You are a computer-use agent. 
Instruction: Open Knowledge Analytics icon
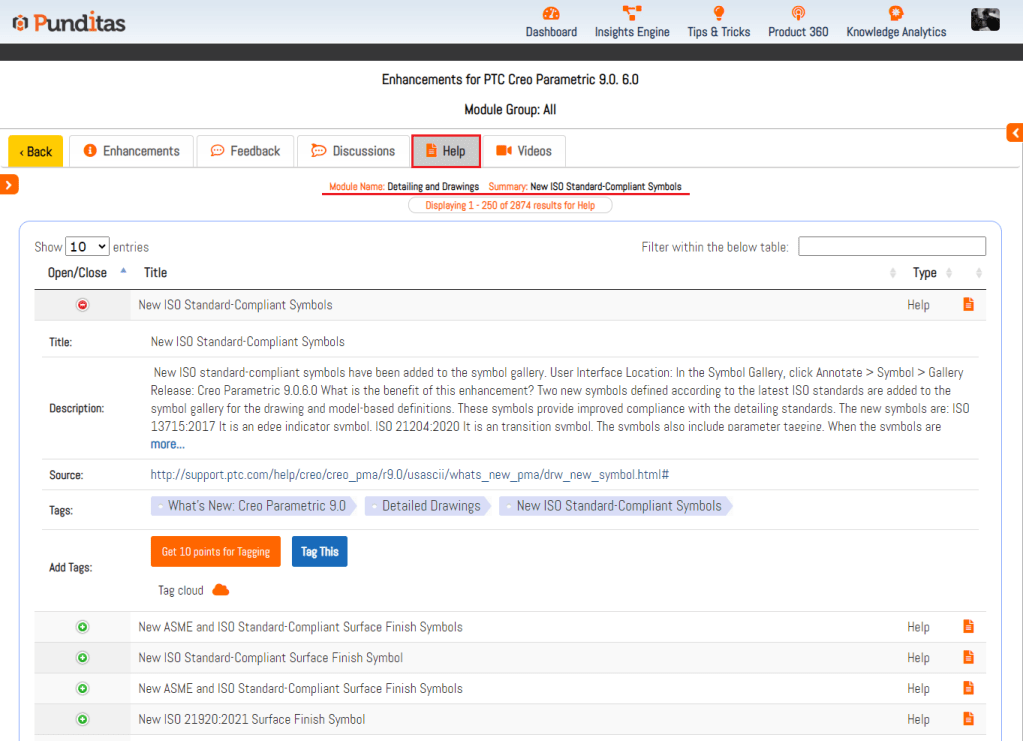[x=896, y=14]
